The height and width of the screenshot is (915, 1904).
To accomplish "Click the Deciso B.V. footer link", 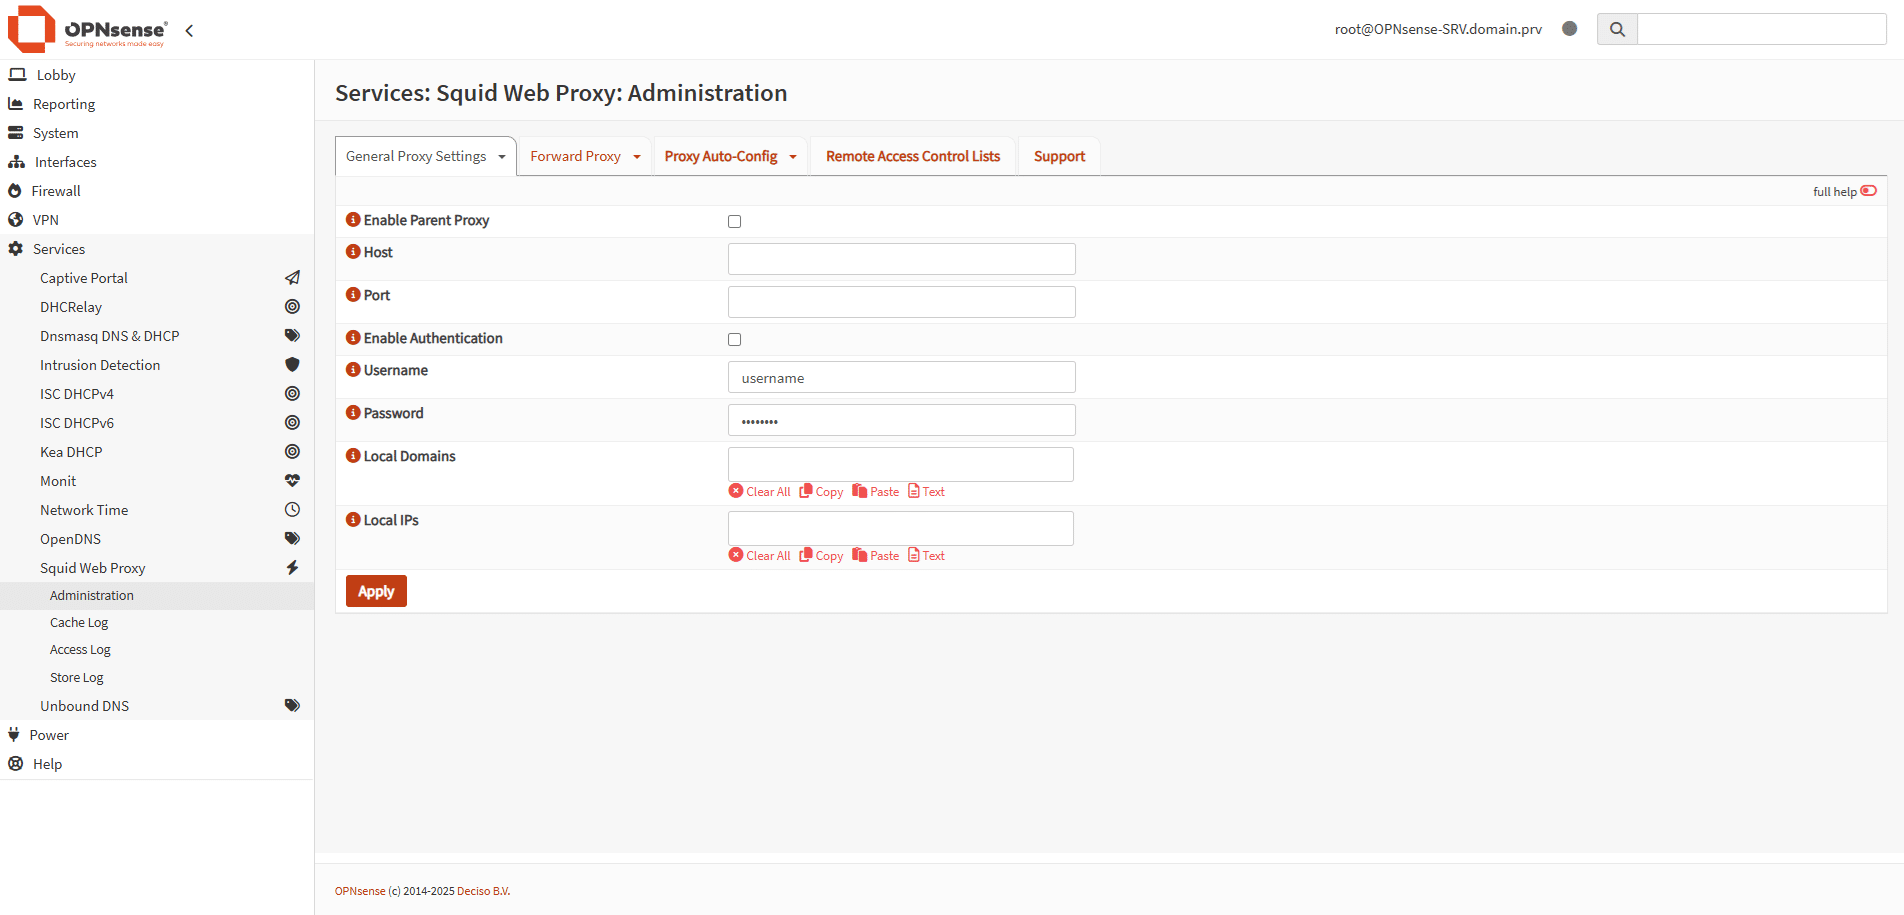I will (x=483, y=891).
